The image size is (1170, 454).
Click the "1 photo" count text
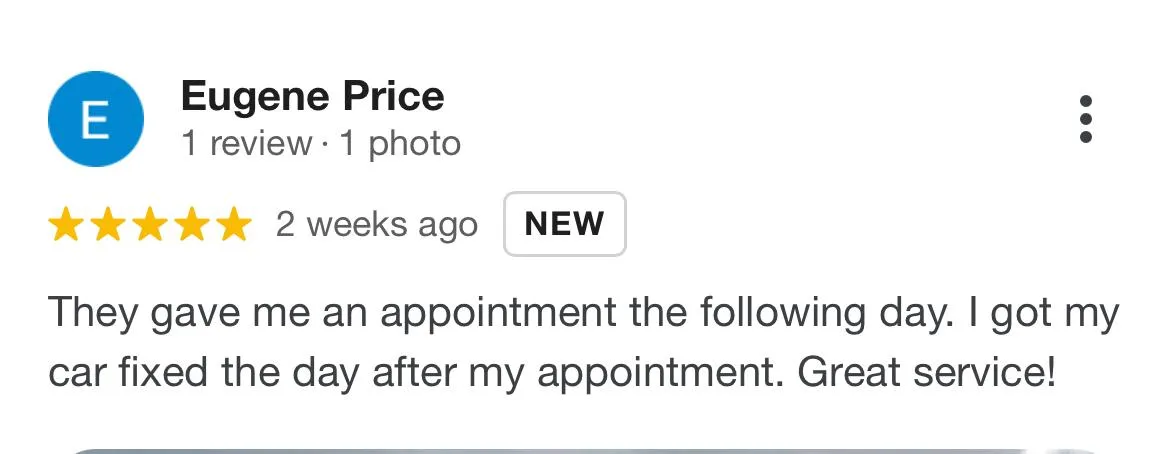coord(400,144)
